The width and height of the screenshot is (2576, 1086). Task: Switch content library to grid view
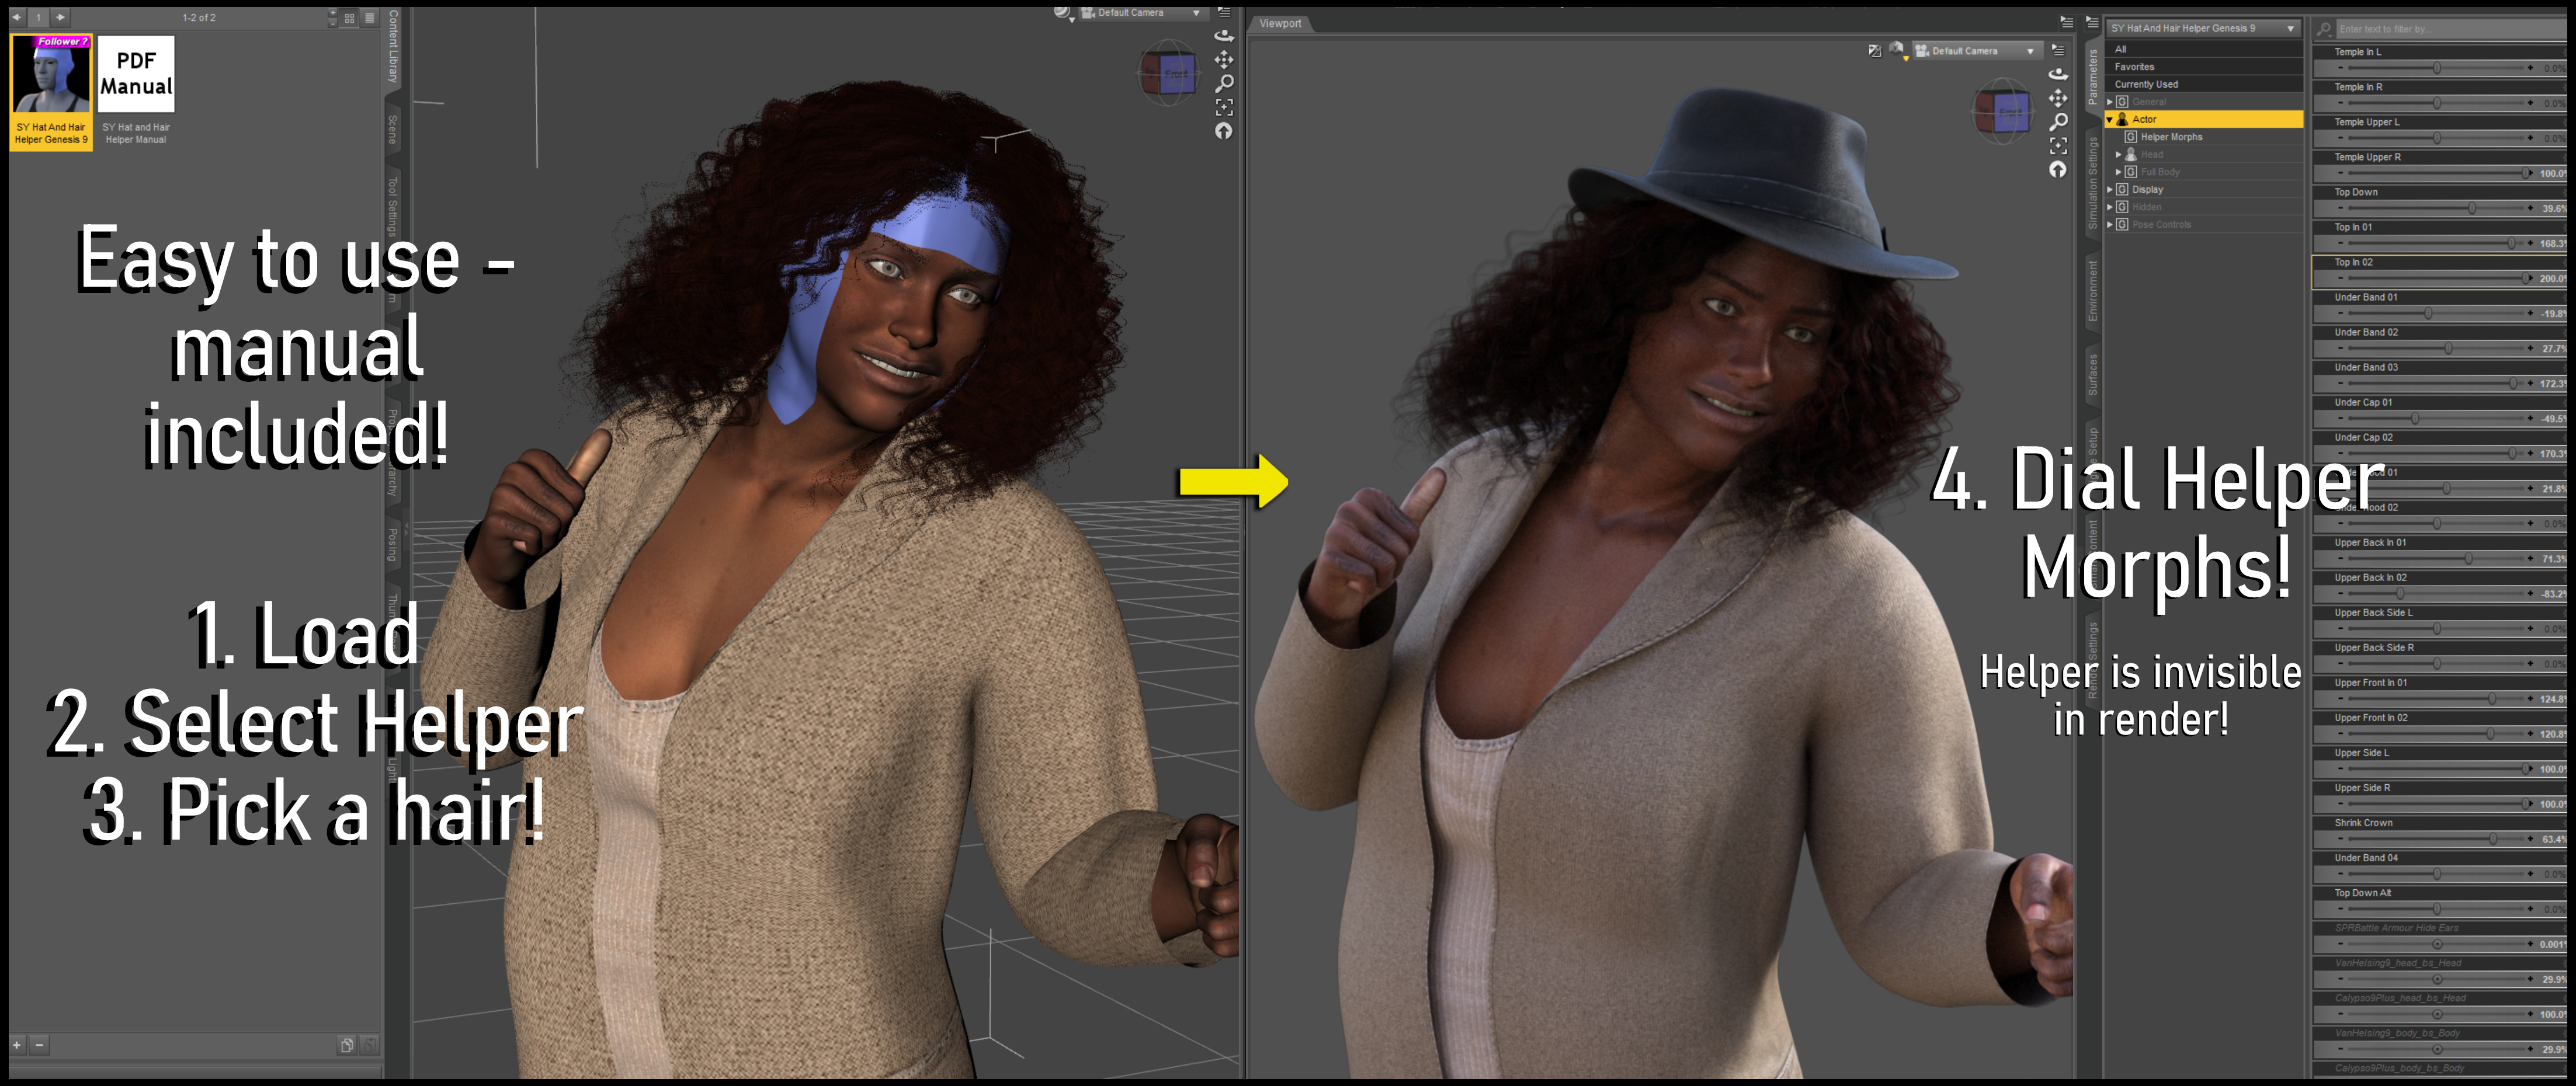point(349,18)
